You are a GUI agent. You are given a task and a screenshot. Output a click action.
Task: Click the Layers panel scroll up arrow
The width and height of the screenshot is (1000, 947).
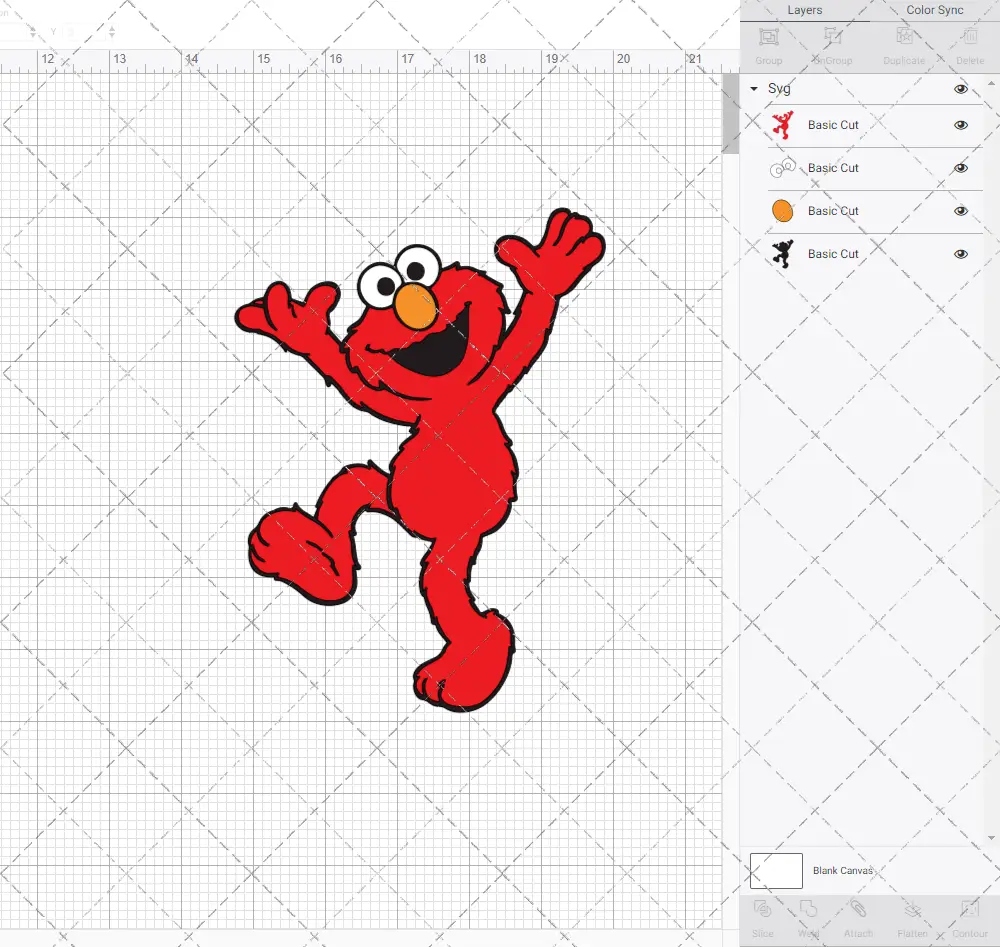[x=990, y=84]
